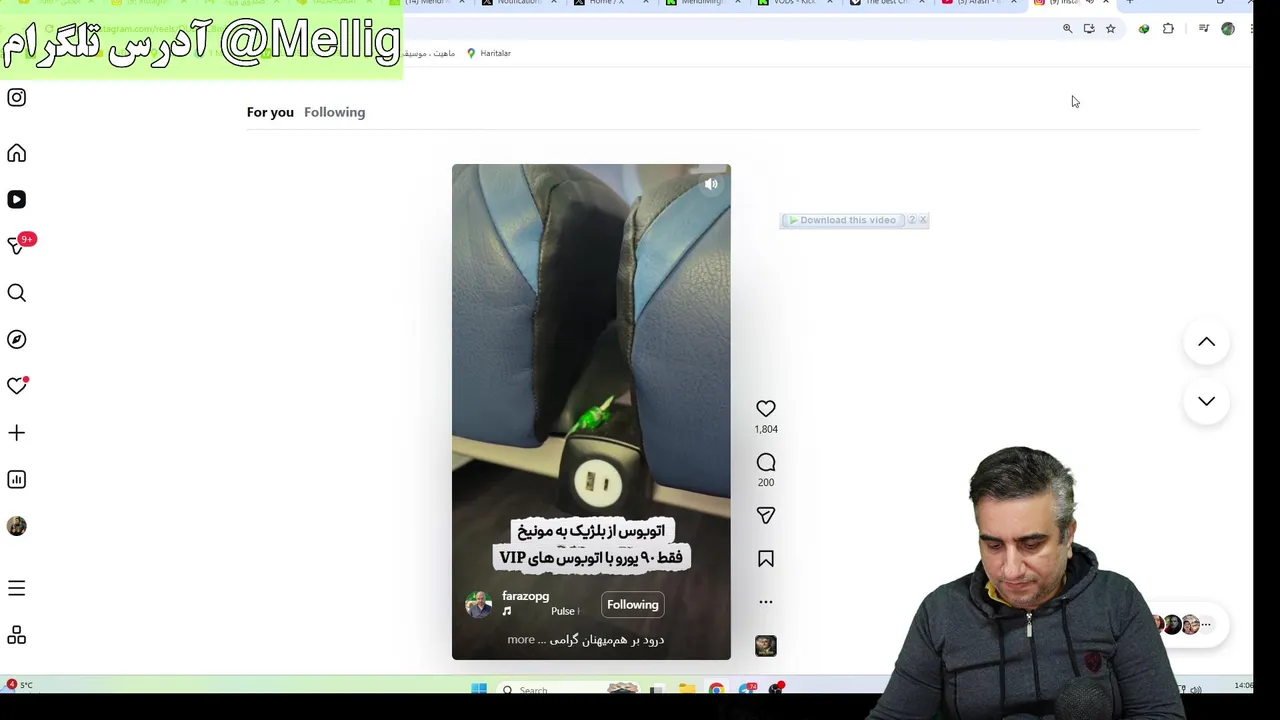
Task: Open Meta apps grid icon
Action: pyautogui.click(x=17, y=635)
